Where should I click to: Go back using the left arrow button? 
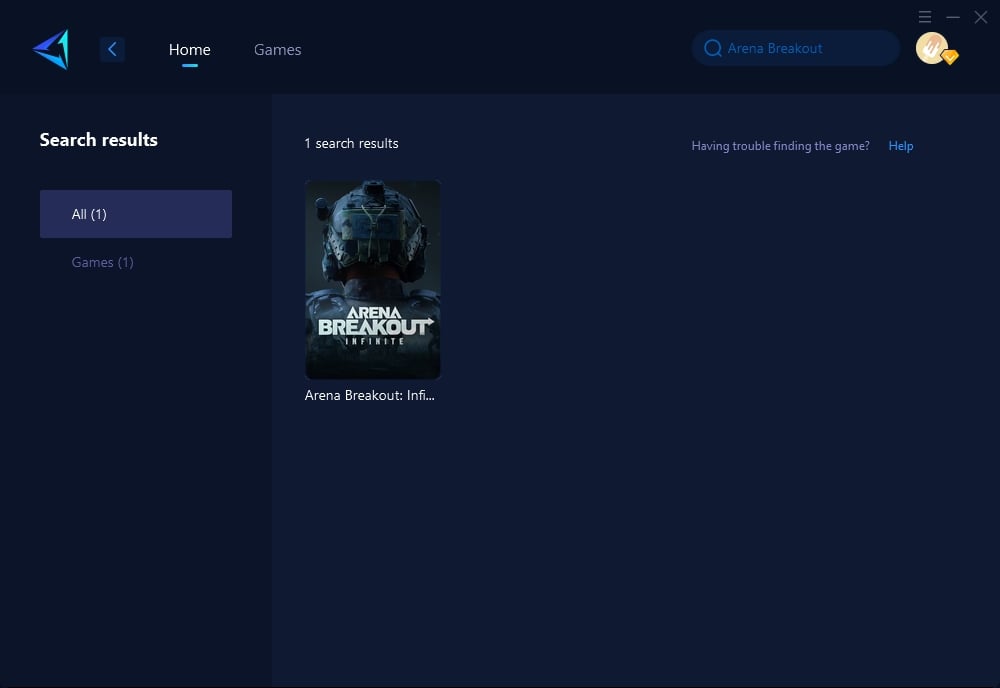(x=112, y=49)
